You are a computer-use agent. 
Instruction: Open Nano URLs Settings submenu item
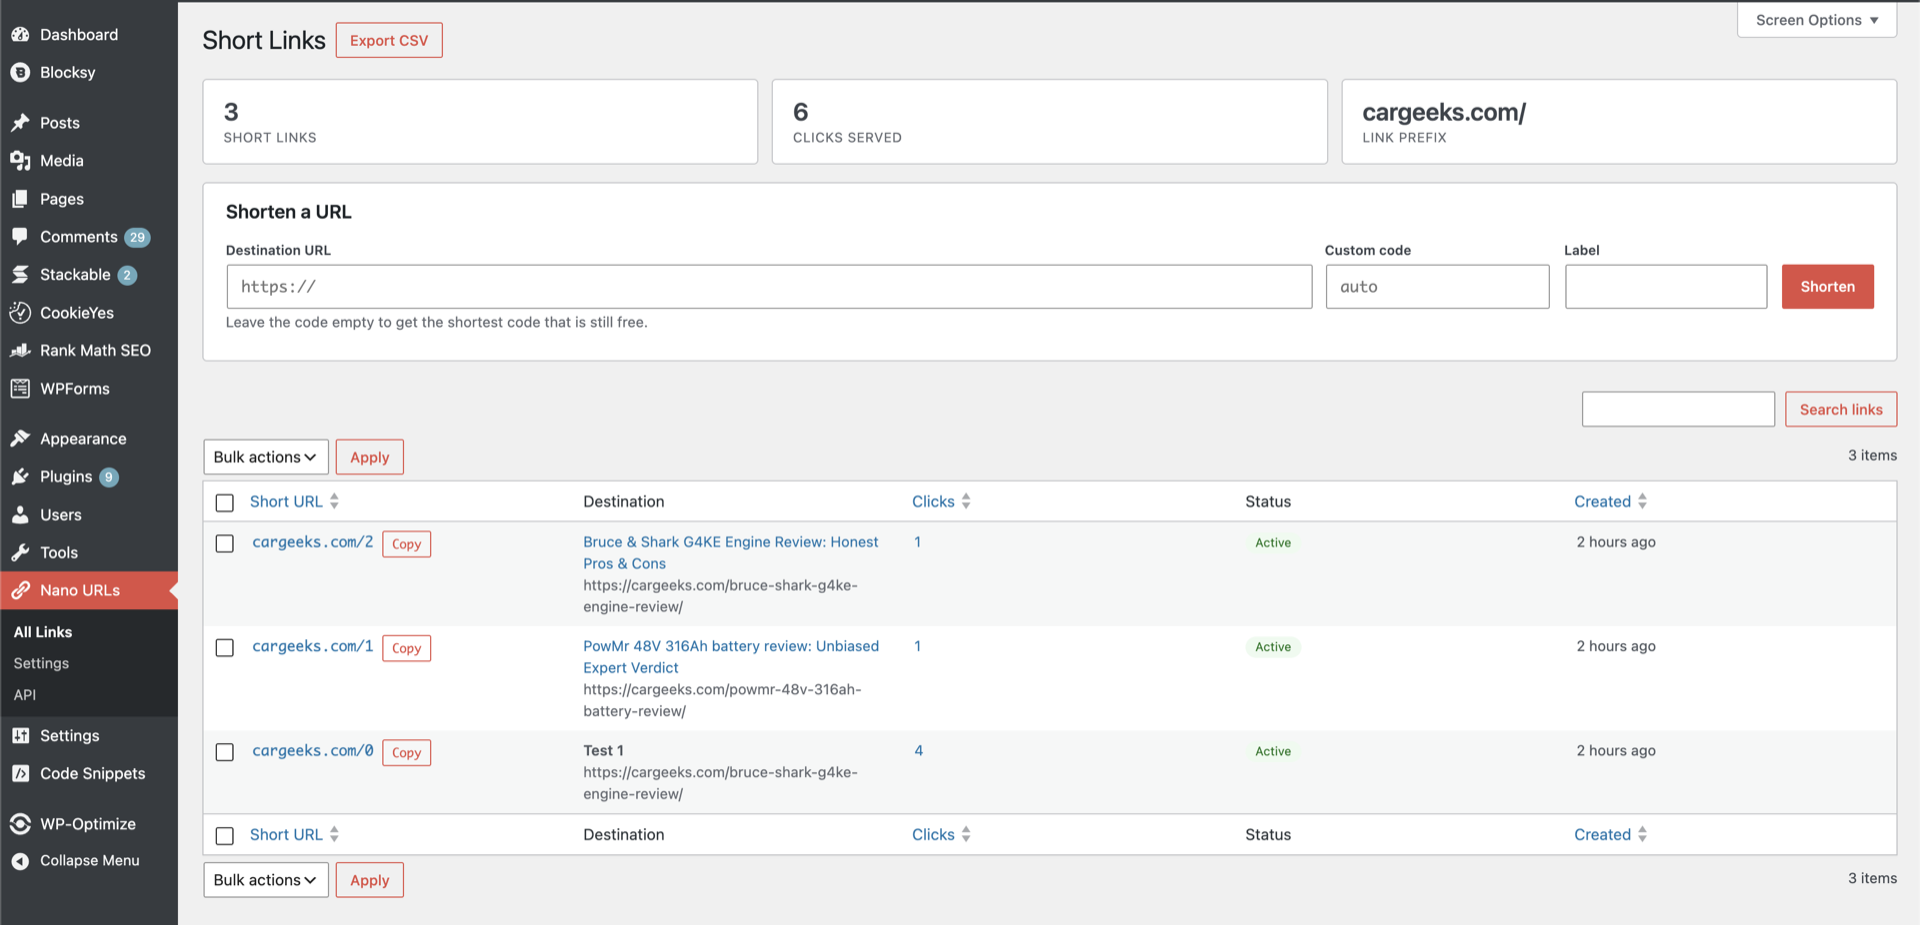pos(41,663)
